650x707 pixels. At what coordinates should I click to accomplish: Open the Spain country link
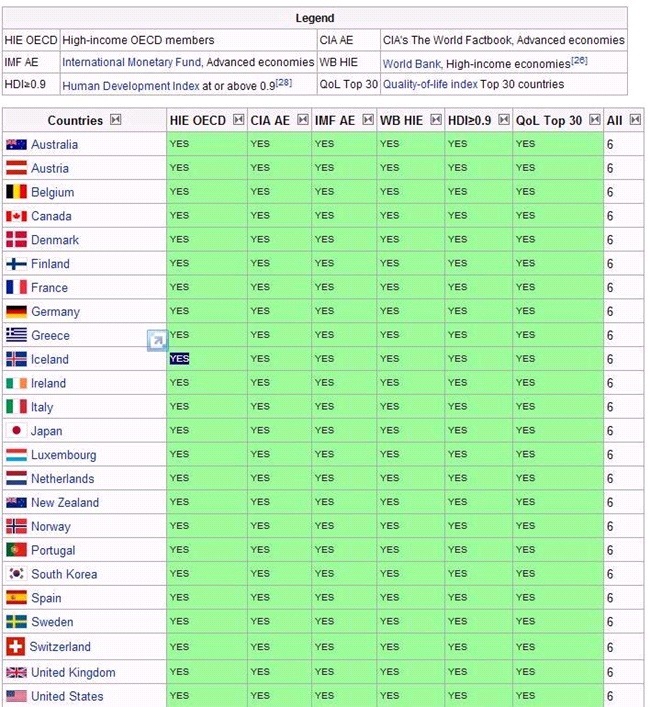[x=46, y=598]
